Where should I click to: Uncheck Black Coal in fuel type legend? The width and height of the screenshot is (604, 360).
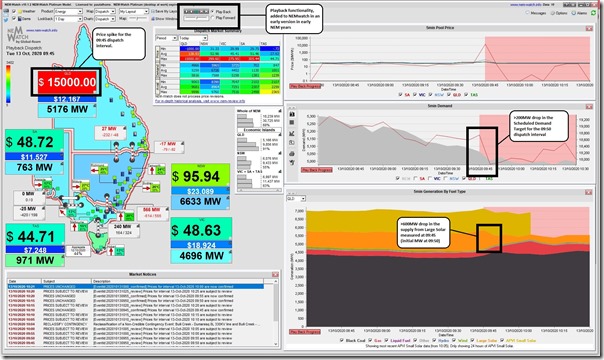[342, 340]
